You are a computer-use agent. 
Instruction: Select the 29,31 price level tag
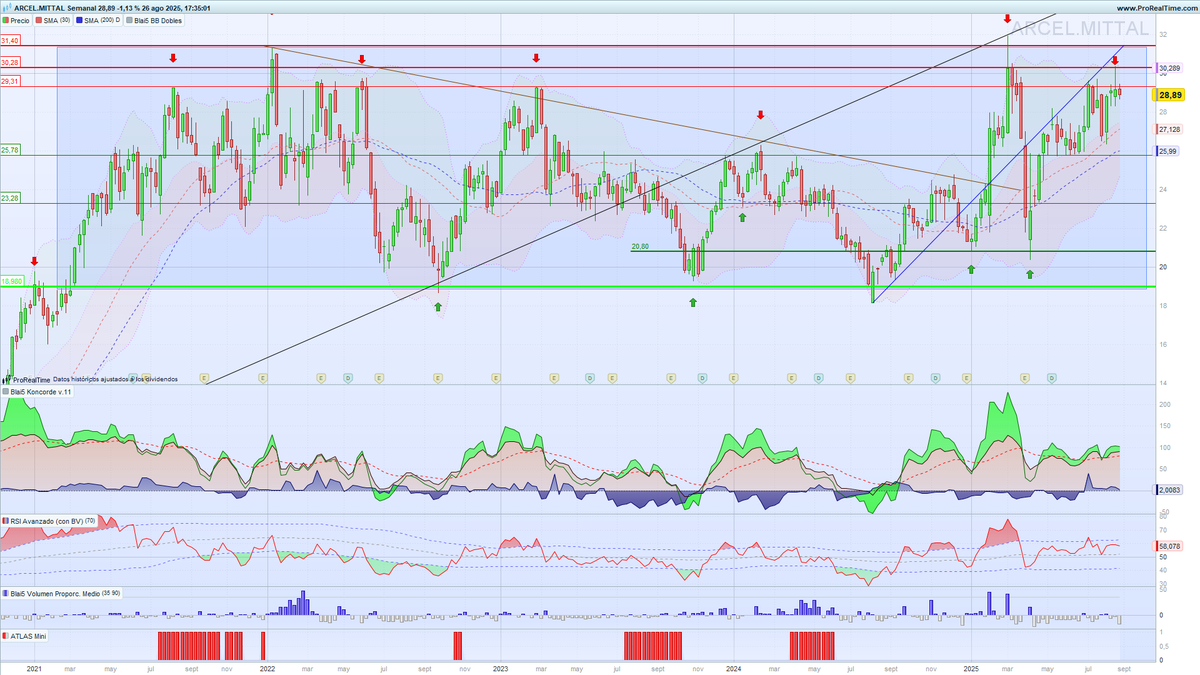point(10,81)
